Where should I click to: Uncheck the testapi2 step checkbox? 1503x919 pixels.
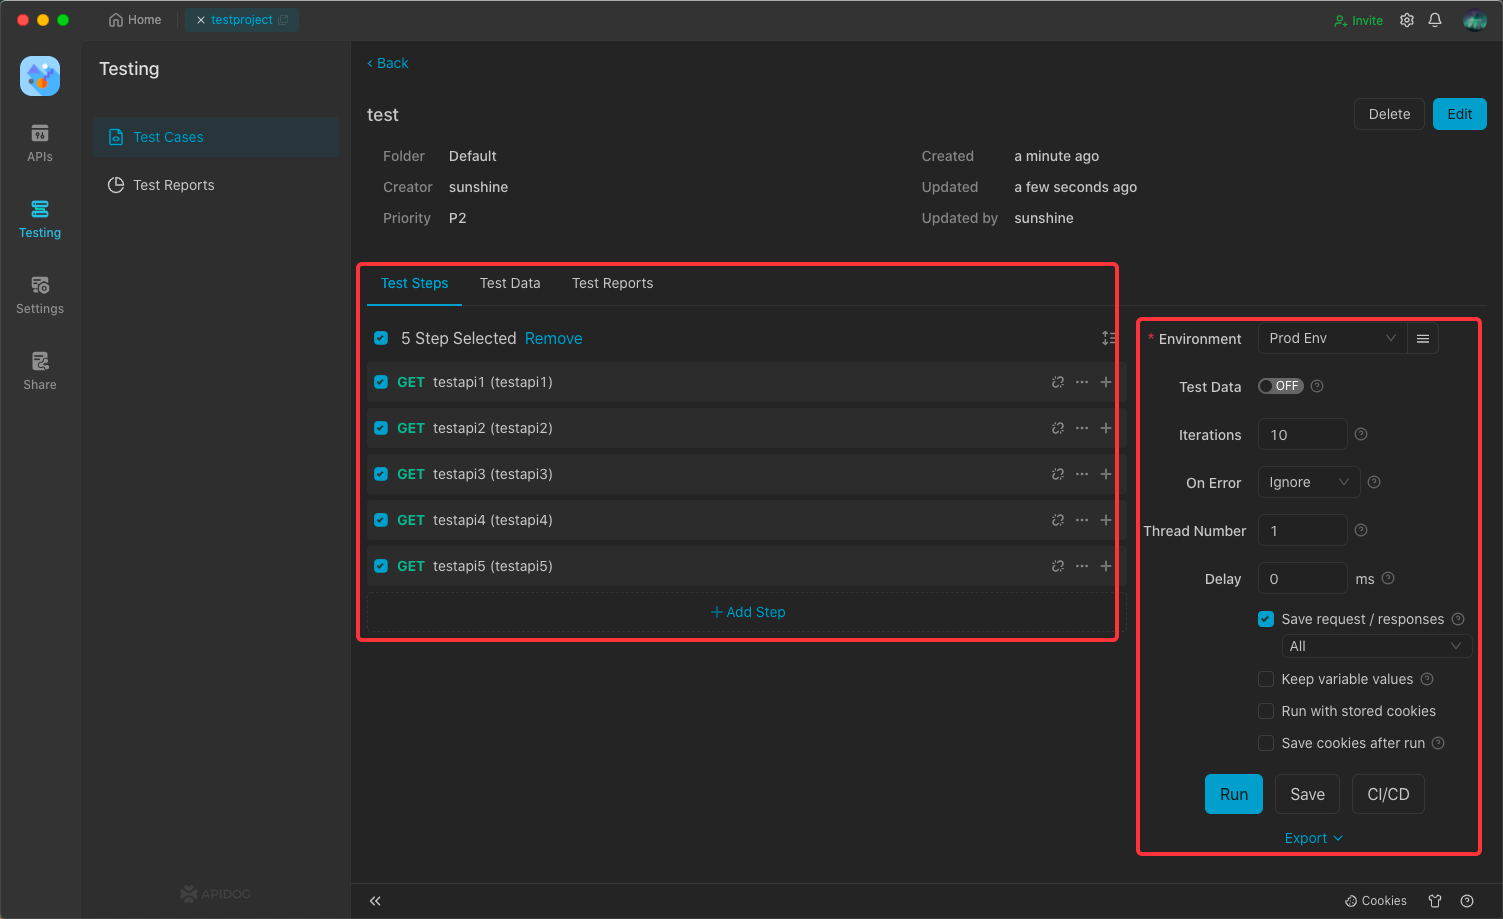click(381, 428)
